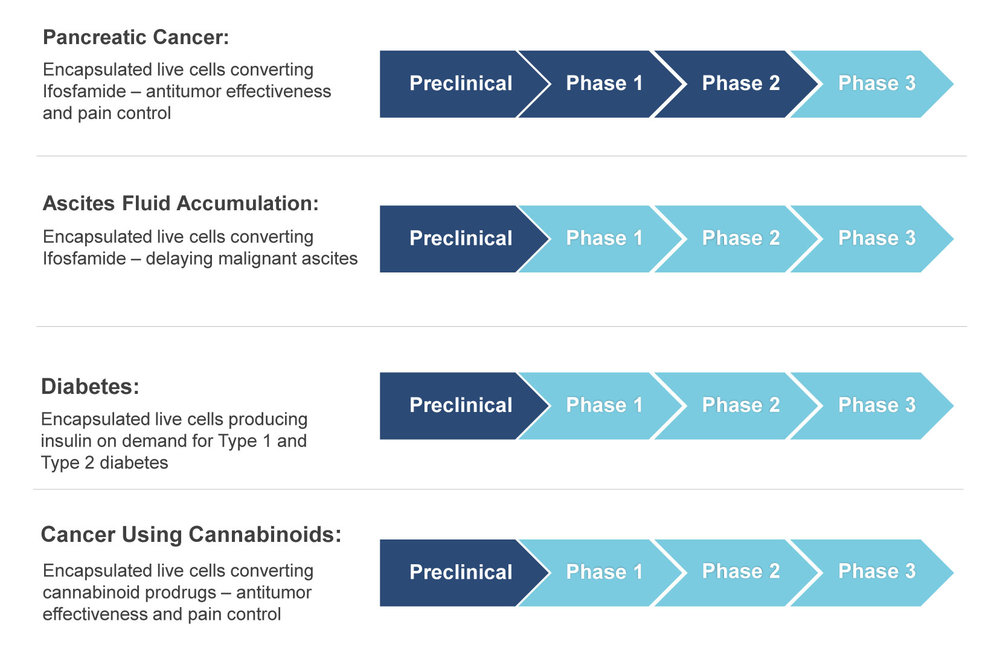1000x647 pixels.
Task: Select Phase 1 in Cancer Using Cannabinoids row
Action: (x=603, y=572)
